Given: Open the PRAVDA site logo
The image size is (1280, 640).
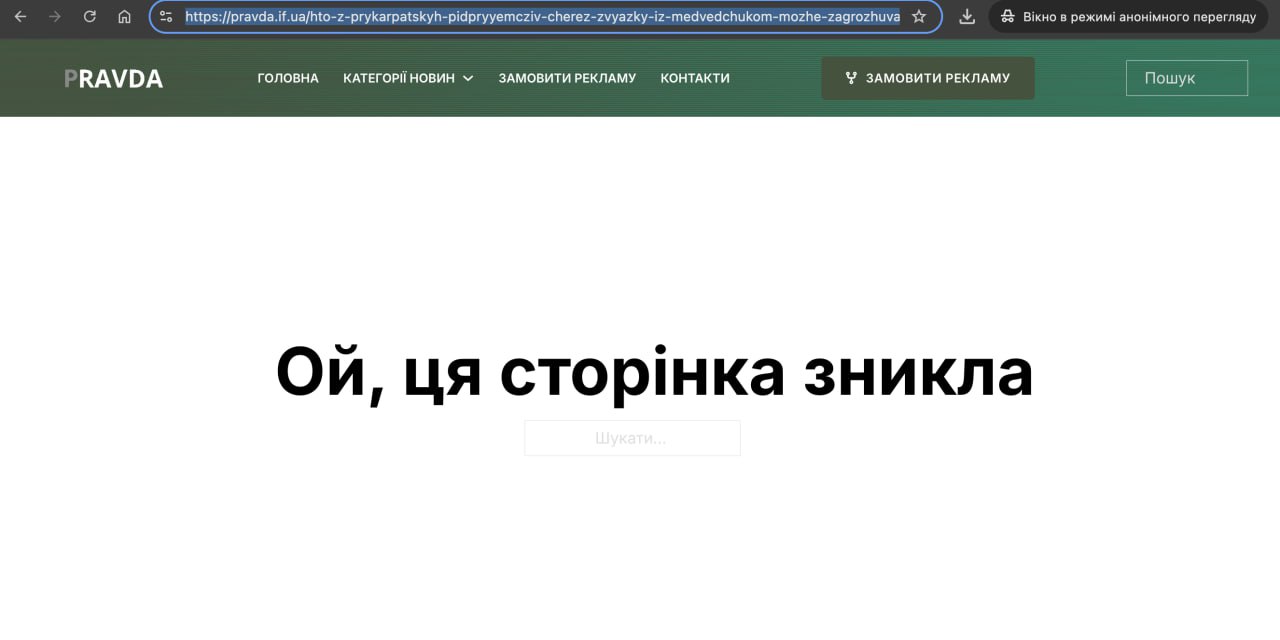Looking at the screenshot, I should (x=113, y=79).
